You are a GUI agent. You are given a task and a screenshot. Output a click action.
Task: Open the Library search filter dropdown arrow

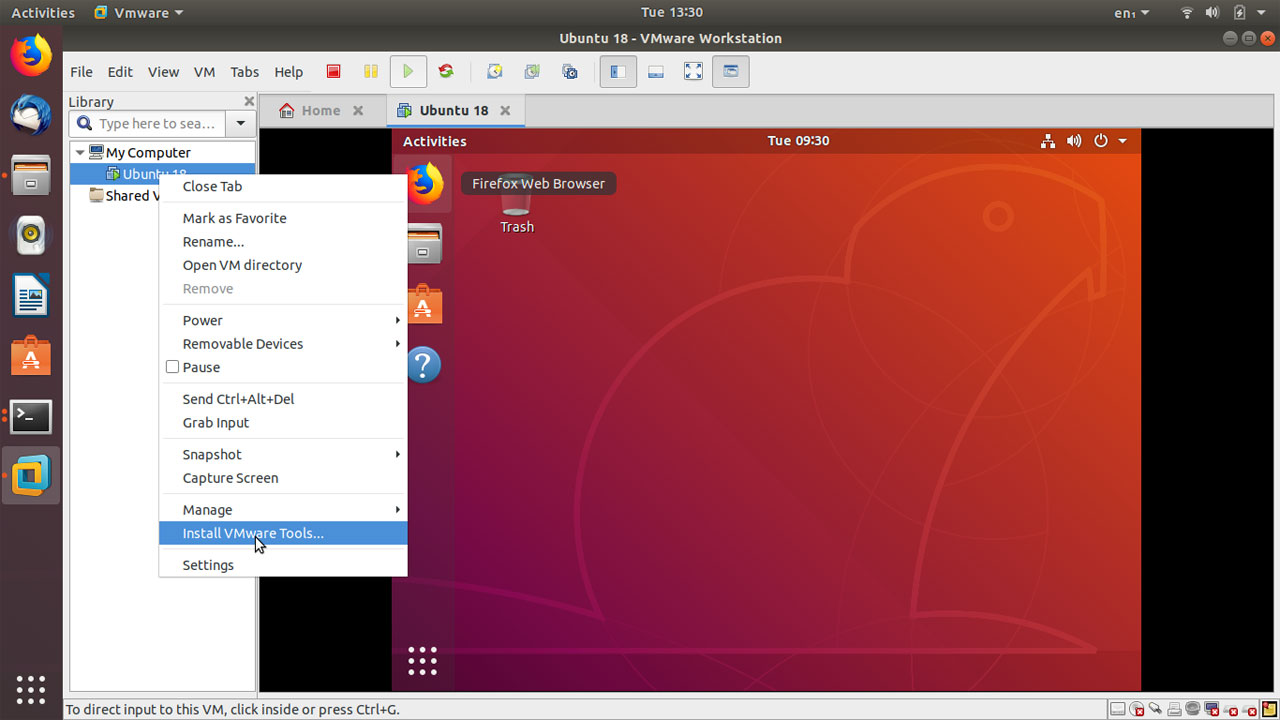(240, 123)
